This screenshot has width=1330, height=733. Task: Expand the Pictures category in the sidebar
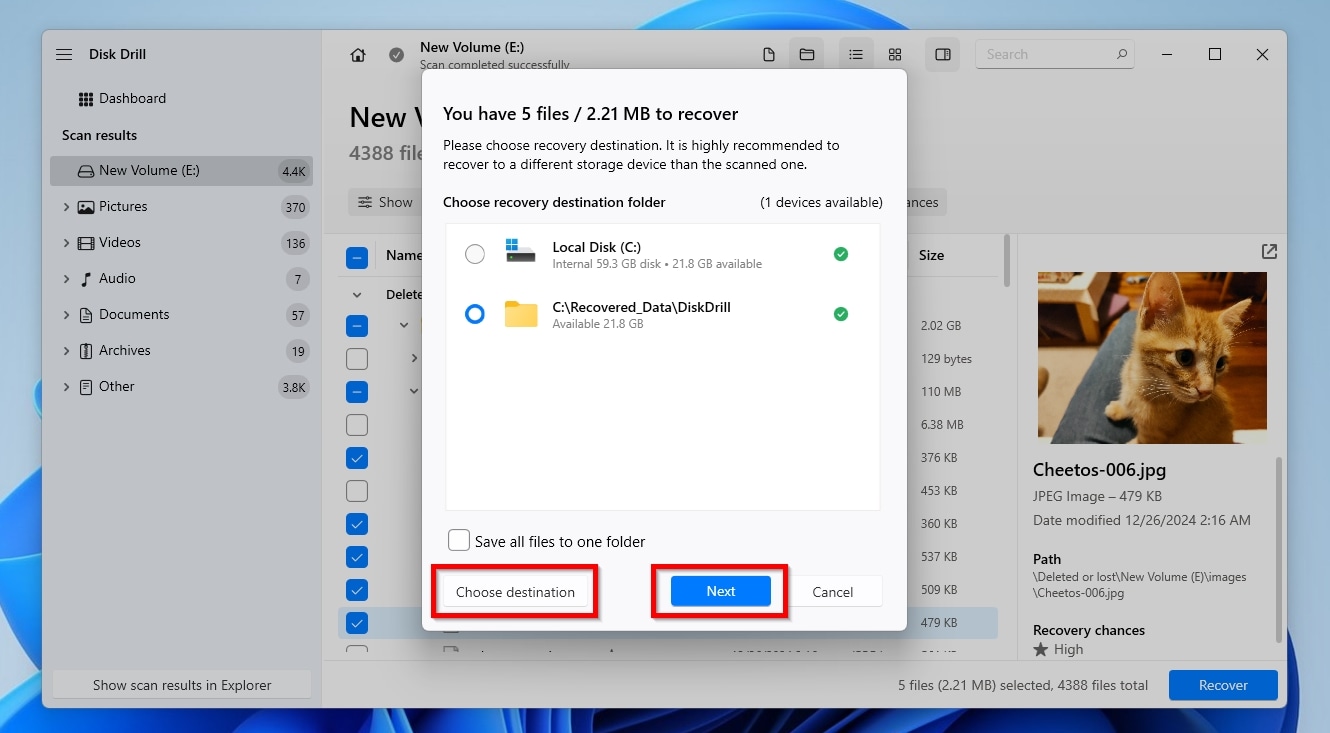coord(66,206)
